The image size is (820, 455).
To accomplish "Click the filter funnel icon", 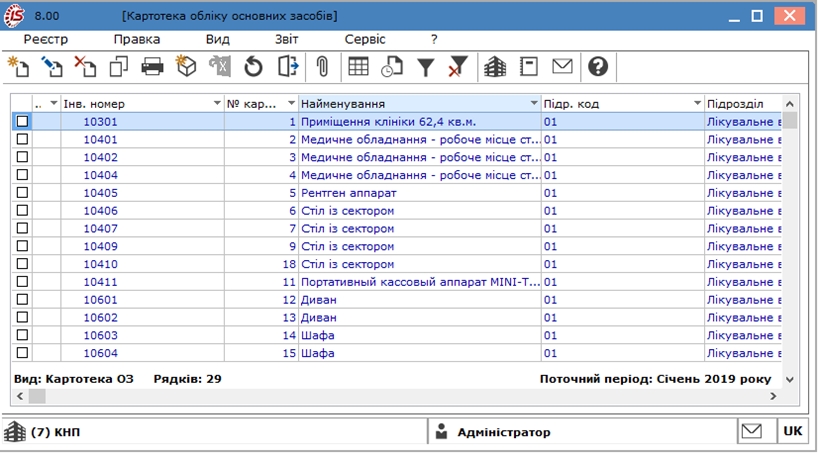I will [x=426, y=67].
